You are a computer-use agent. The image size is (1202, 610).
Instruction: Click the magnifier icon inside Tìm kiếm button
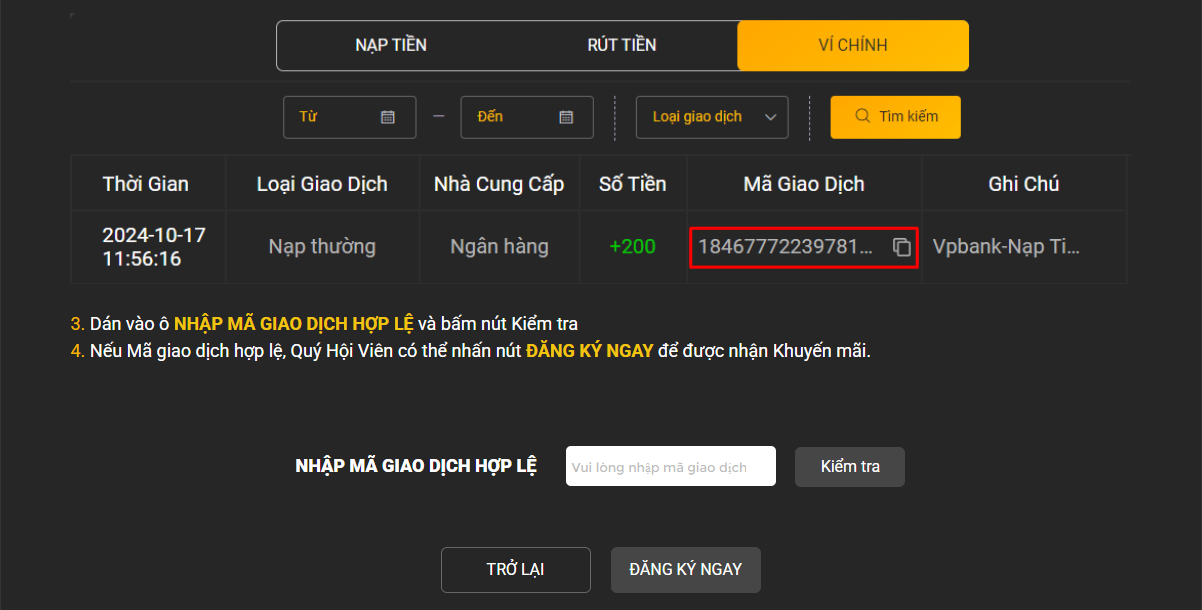point(862,117)
